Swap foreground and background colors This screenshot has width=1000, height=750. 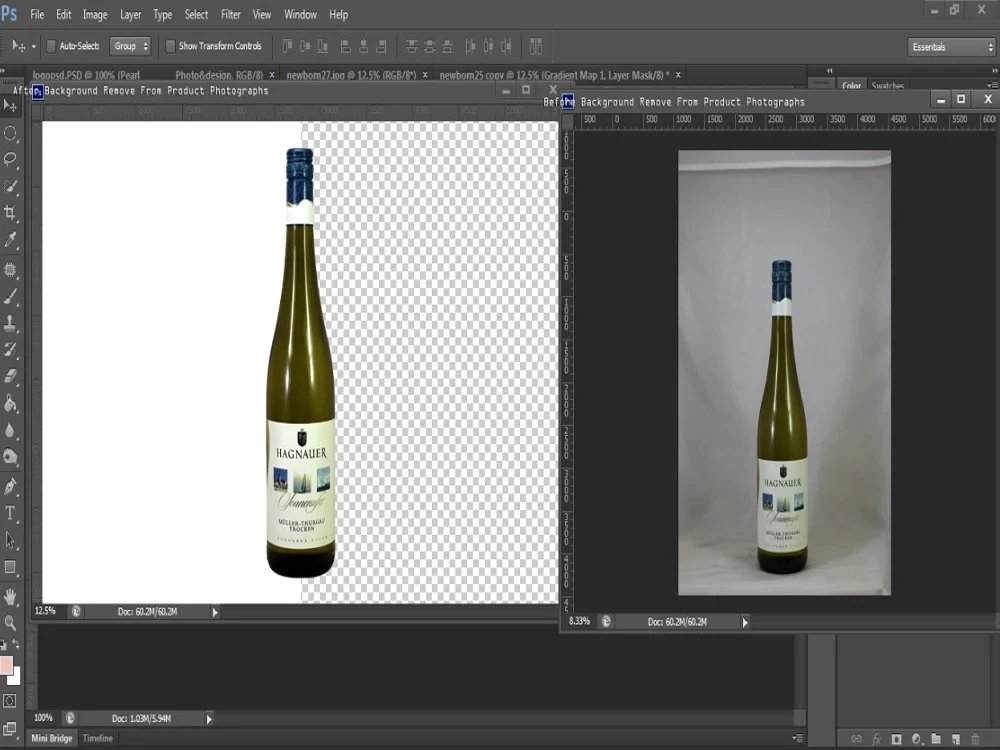(16, 645)
